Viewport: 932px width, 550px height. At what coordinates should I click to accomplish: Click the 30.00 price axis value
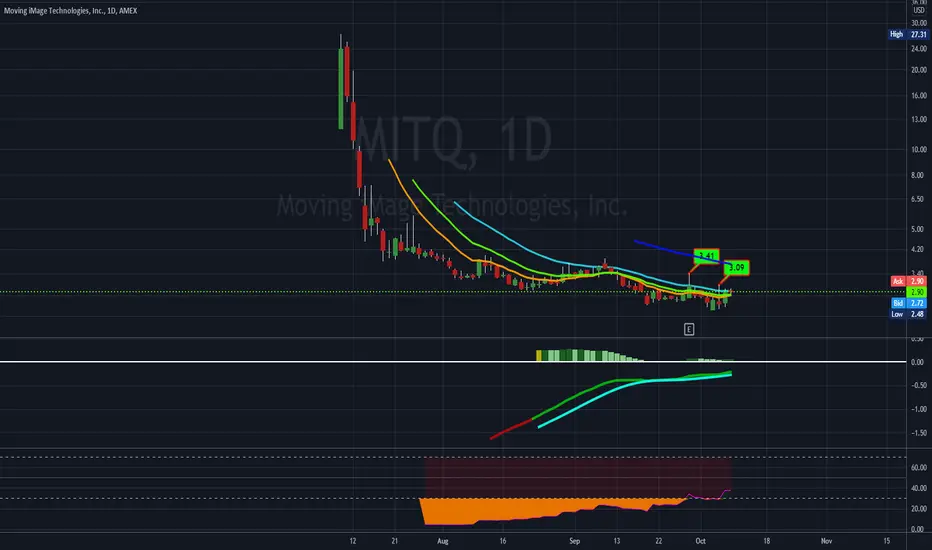pyautogui.click(x=919, y=23)
